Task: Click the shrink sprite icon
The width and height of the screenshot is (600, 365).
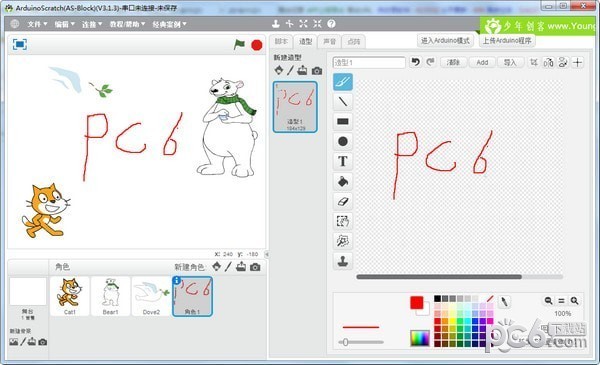Action: coord(317,24)
